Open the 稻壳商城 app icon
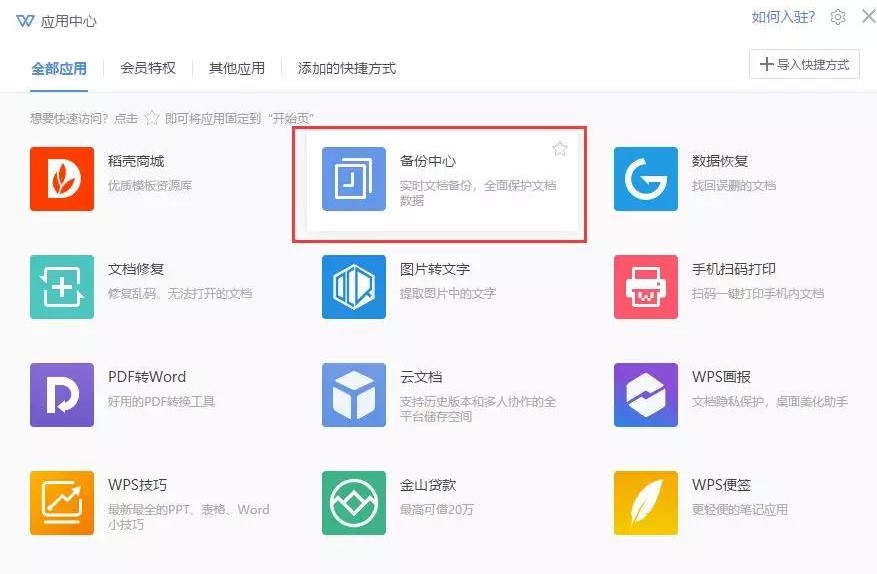 click(62, 179)
